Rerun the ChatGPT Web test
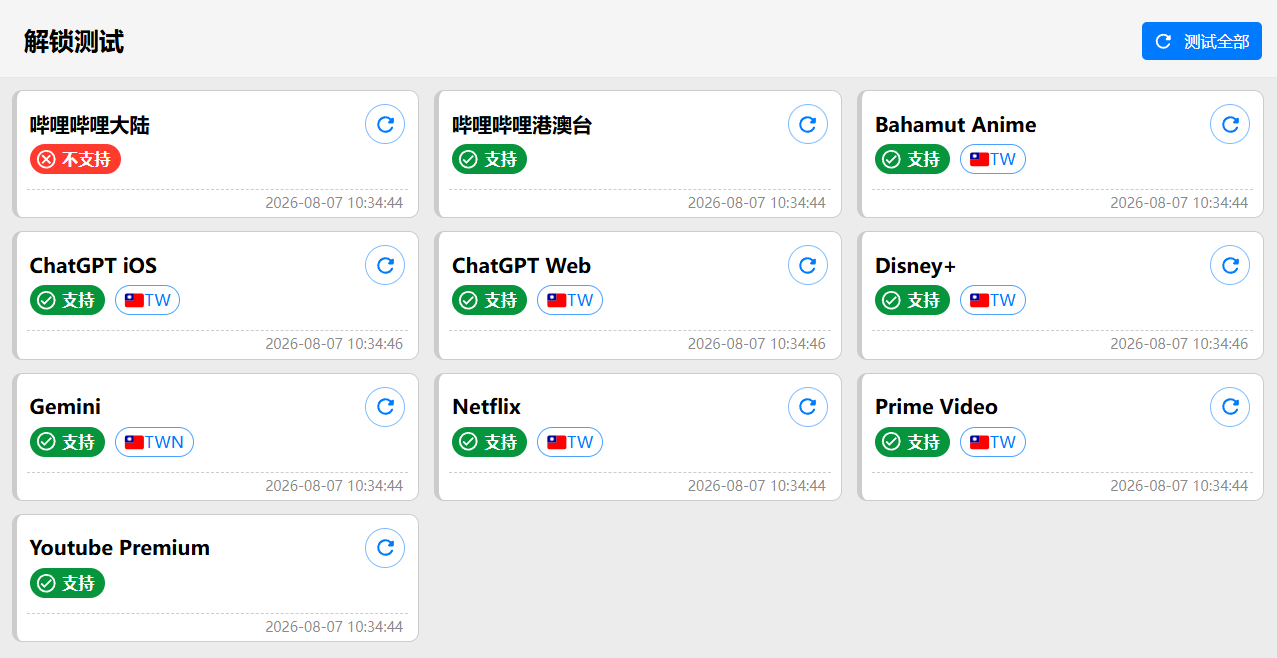This screenshot has height=658, width=1277. tap(808, 265)
